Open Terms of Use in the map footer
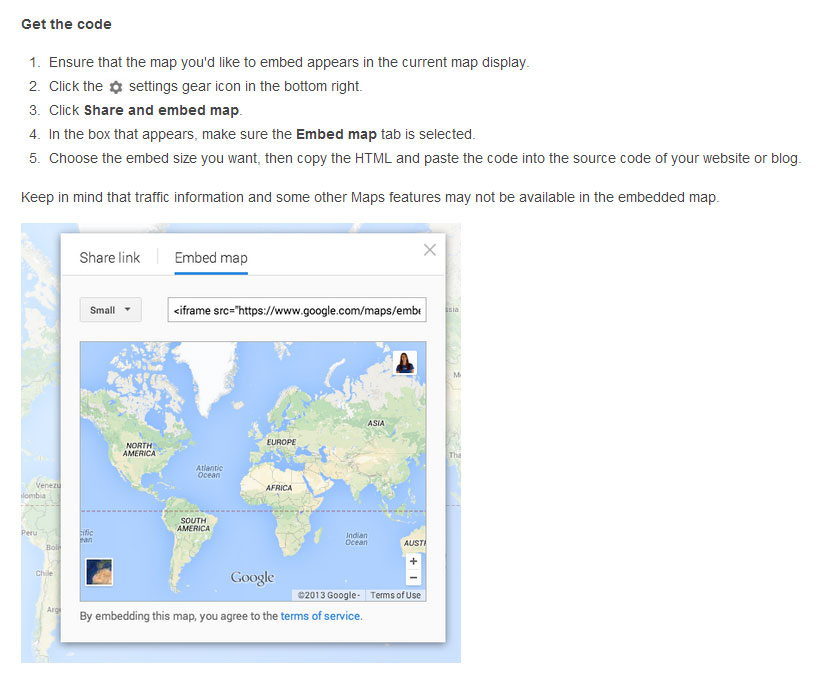This screenshot has width=821, height=678. click(395, 595)
